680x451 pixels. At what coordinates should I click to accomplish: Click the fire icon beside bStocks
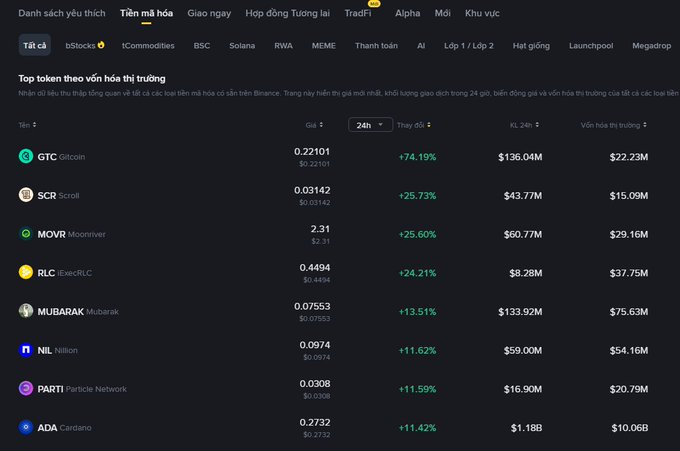[x=101, y=45]
